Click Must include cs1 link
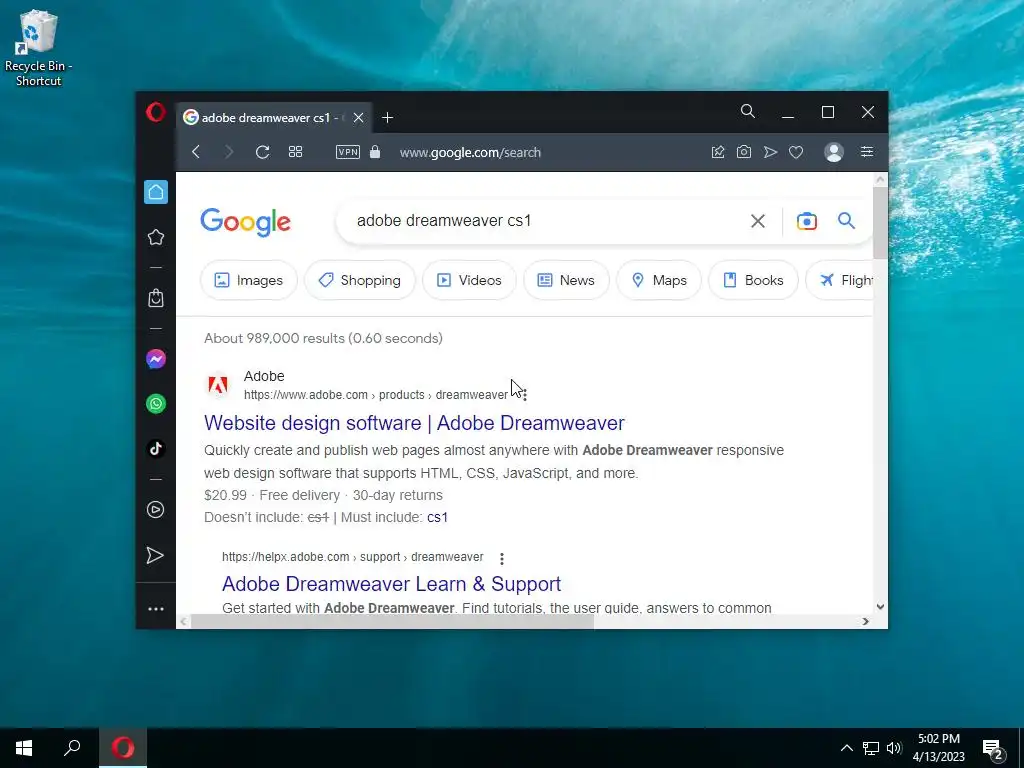 438,517
